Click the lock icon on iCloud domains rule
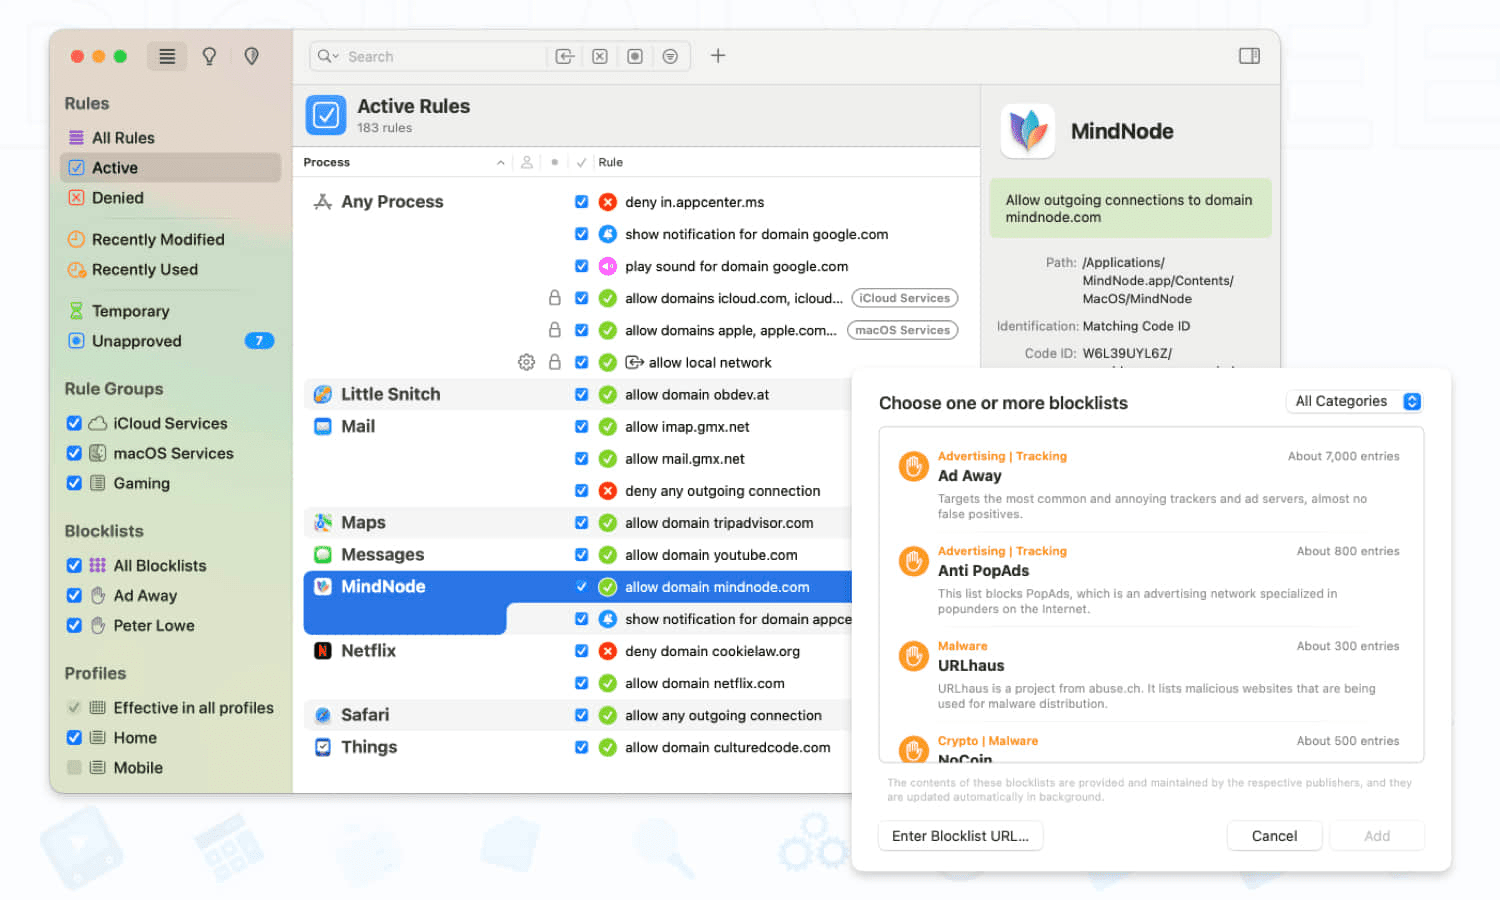This screenshot has width=1500, height=900. click(554, 298)
